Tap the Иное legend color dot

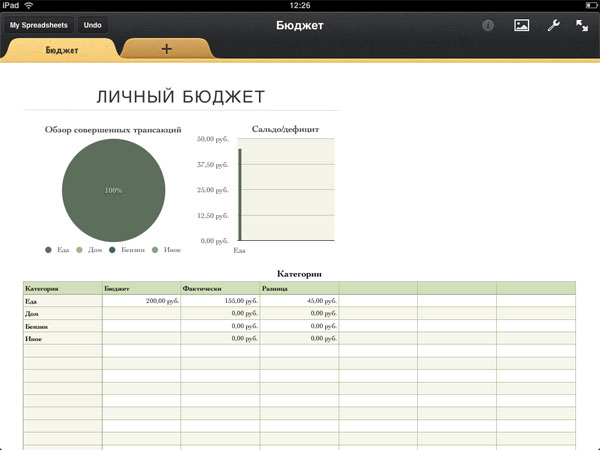pyautogui.click(x=155, y=250)
